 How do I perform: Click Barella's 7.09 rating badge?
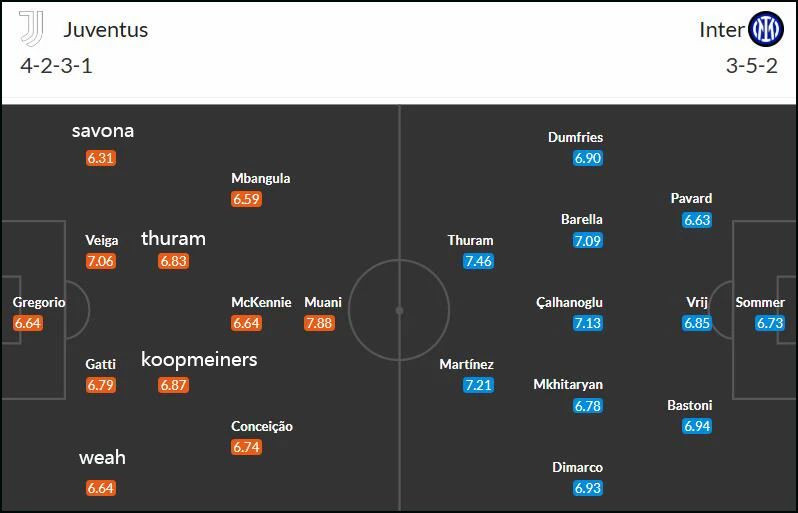pos(587,240)
